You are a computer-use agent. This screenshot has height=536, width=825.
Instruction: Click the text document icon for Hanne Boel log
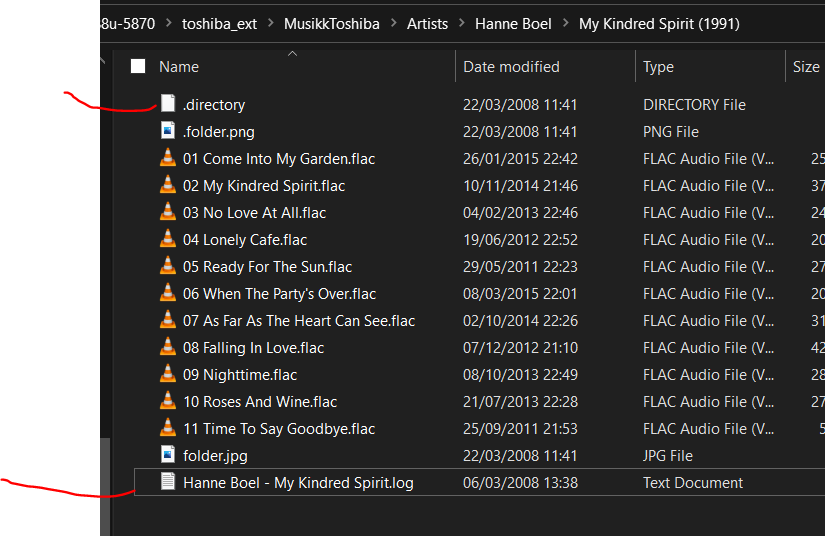[168, 482]
